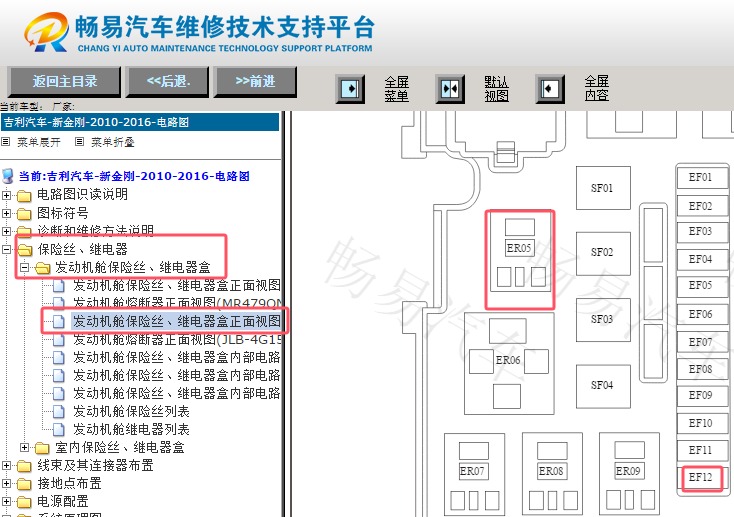Expand the 接地点布置 folder
Image resolution: width=734 pixels, height=517 pixels.
coord(7,483)
